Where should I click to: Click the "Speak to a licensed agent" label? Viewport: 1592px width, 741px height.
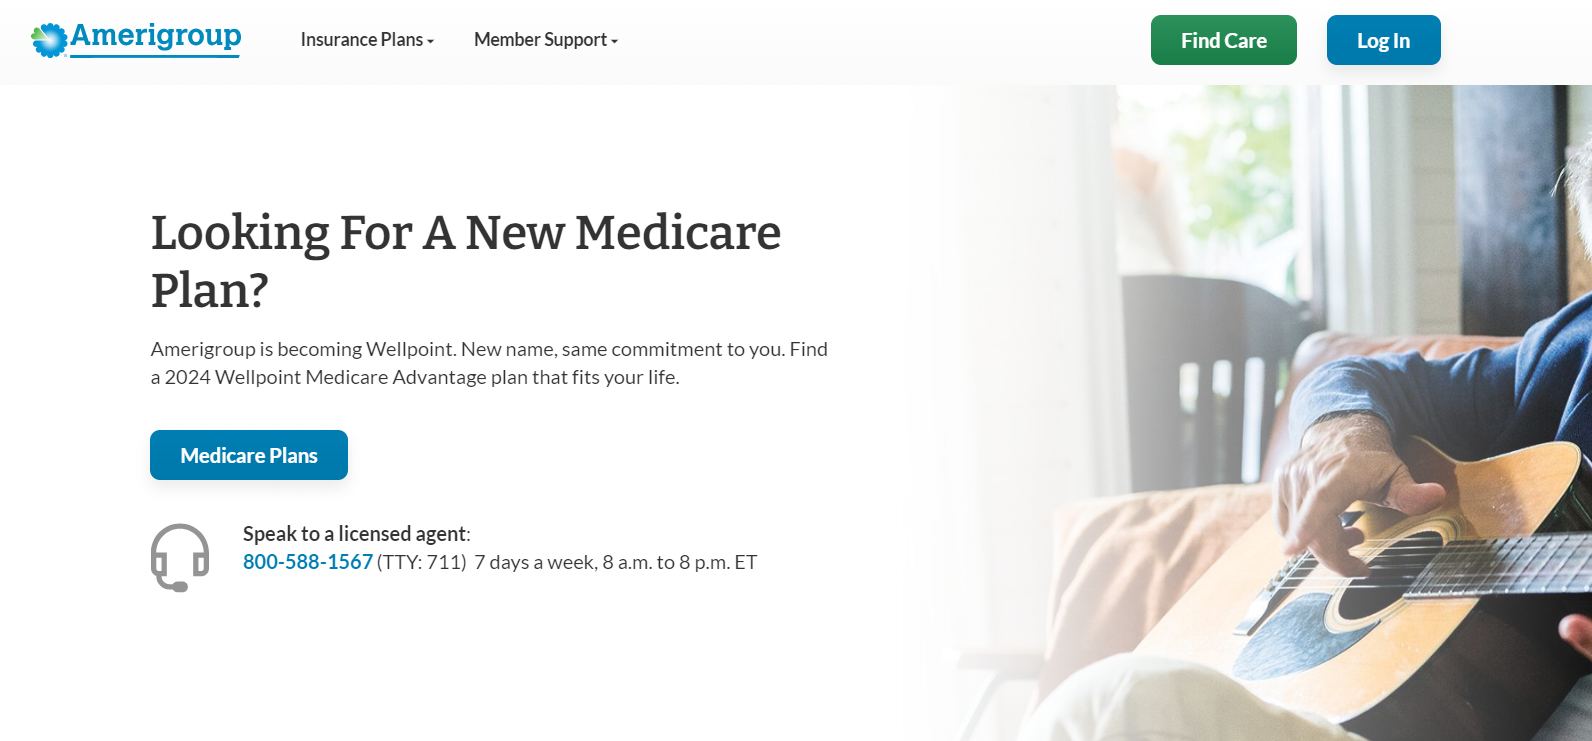[355, 533]
